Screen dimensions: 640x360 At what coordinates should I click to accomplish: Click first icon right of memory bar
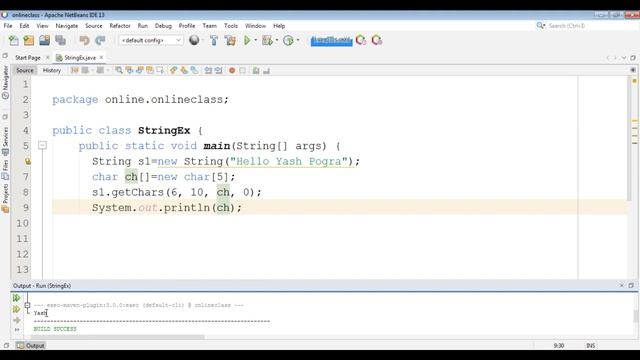coord(361,40)
